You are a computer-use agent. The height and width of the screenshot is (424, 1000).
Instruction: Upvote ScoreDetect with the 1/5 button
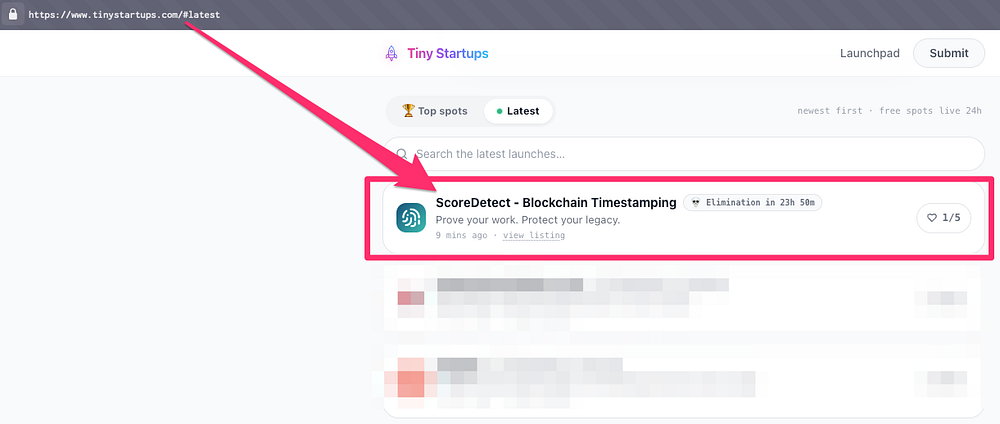tap(943, 218)
